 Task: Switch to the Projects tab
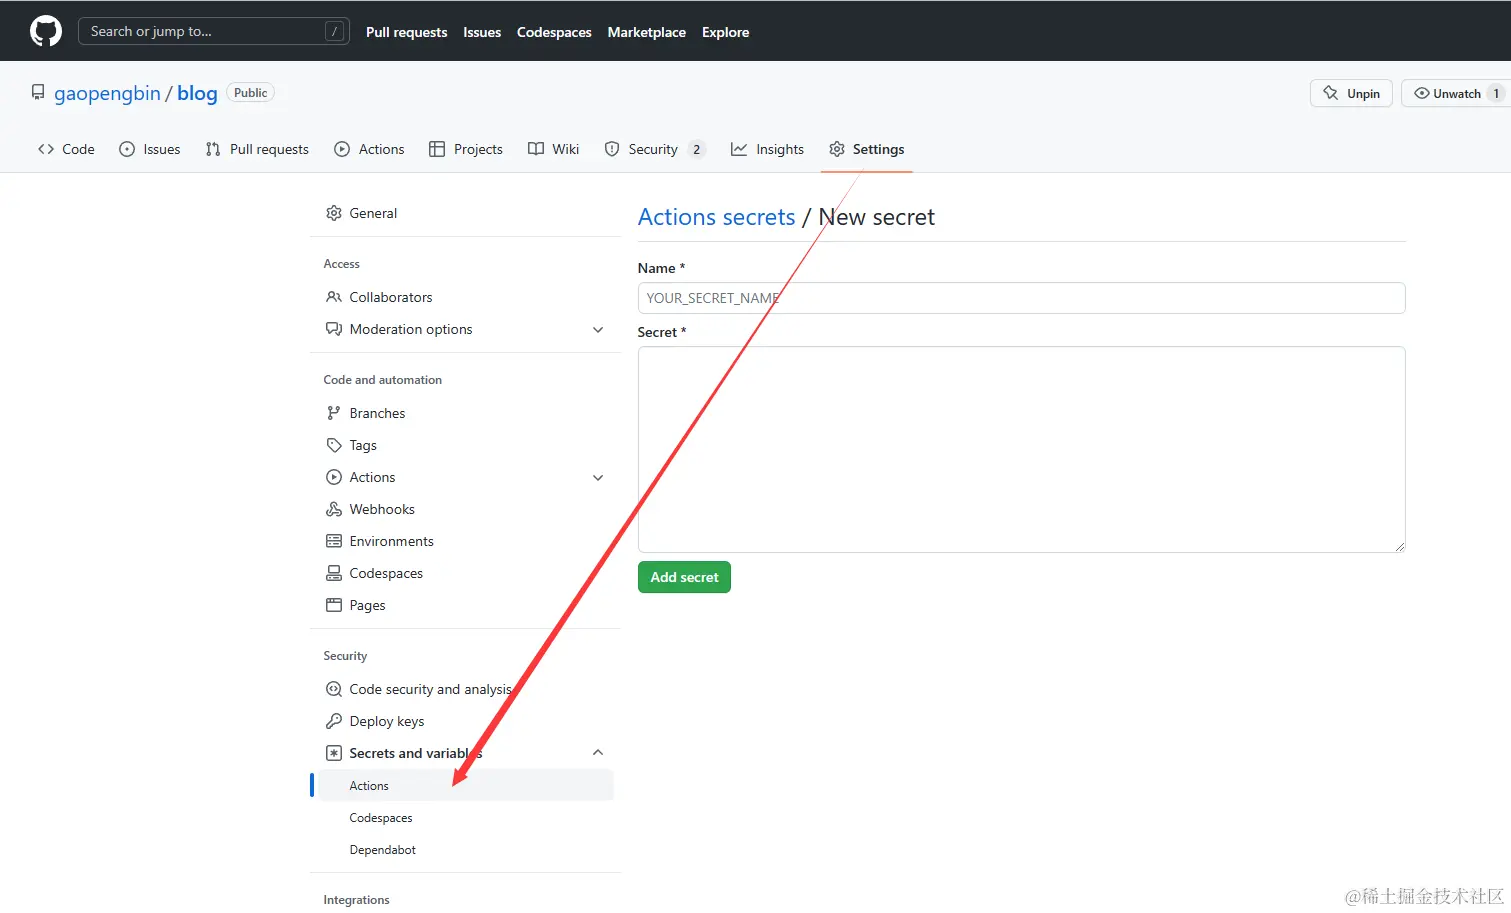pyautogui.click(x=466, y=149)
